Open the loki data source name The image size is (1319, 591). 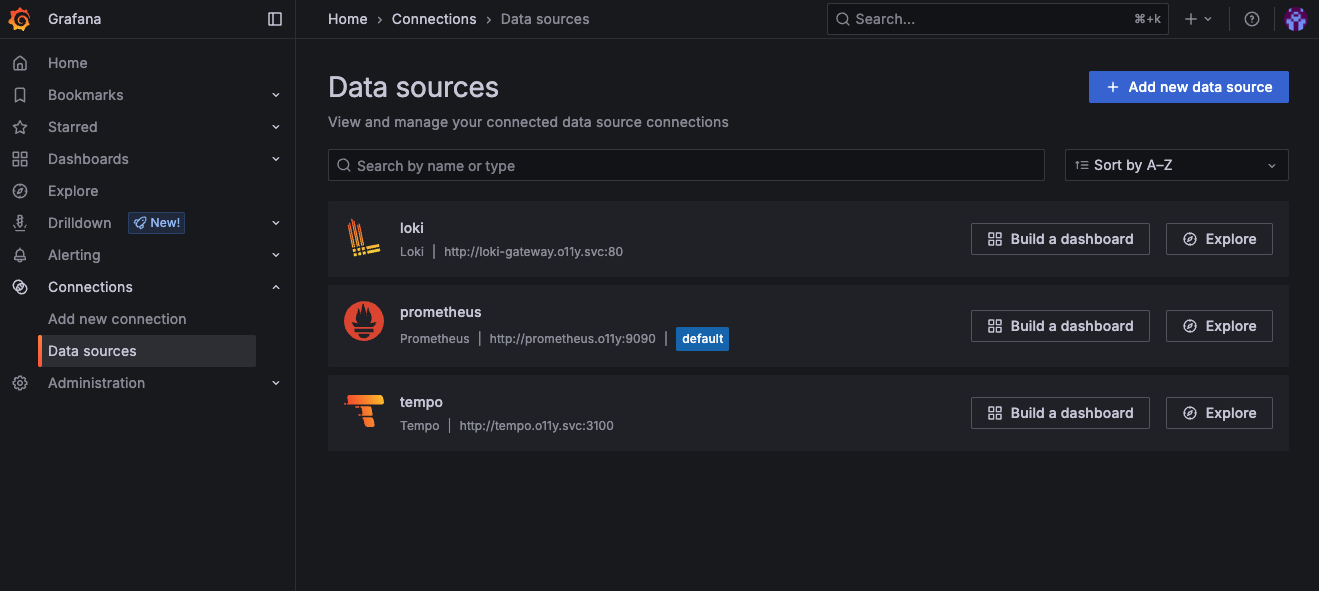(x=412, y=228)
